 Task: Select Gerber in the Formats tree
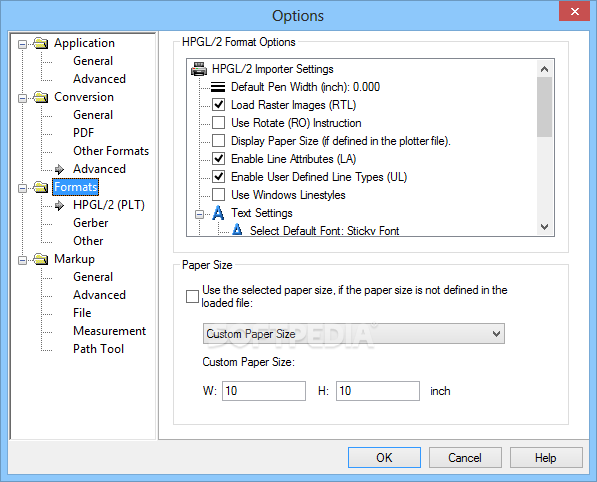coord(91,223)
